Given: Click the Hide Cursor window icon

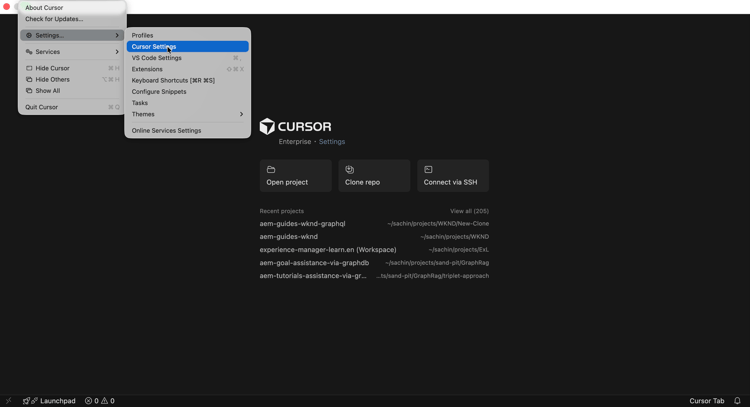Looking at the screenshot, I should click(x=29, y=68).
